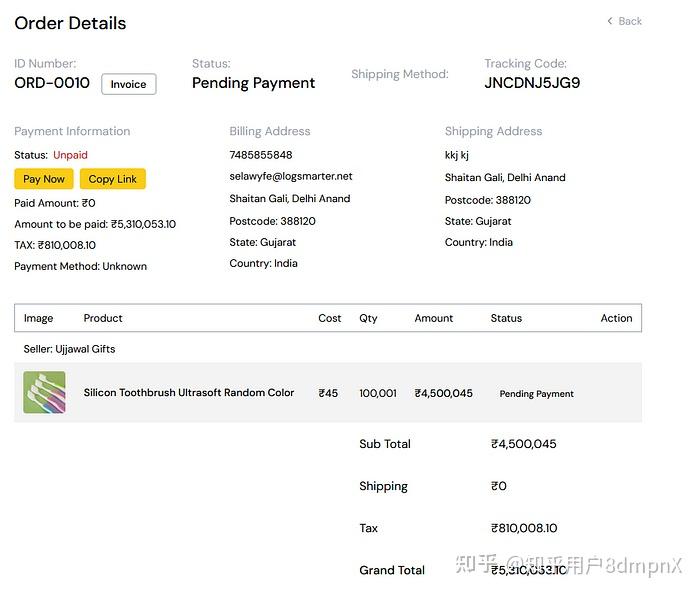Click Amount to be paid ₹5,310,053.10

pos(95,224)
